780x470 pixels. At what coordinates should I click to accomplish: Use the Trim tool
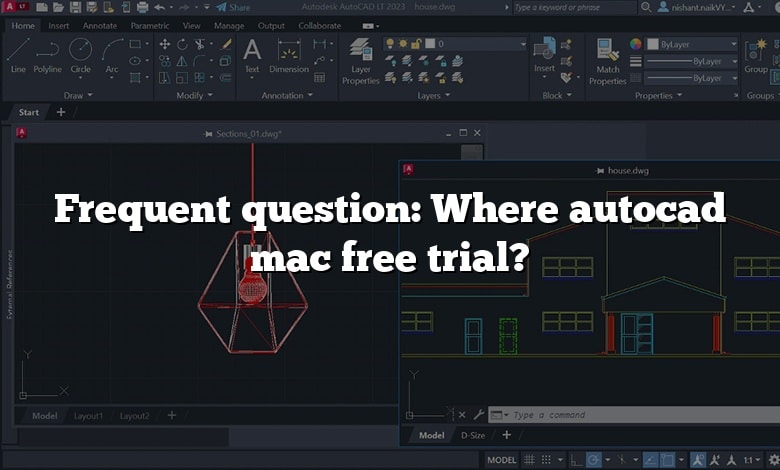[x=199, y=44]
